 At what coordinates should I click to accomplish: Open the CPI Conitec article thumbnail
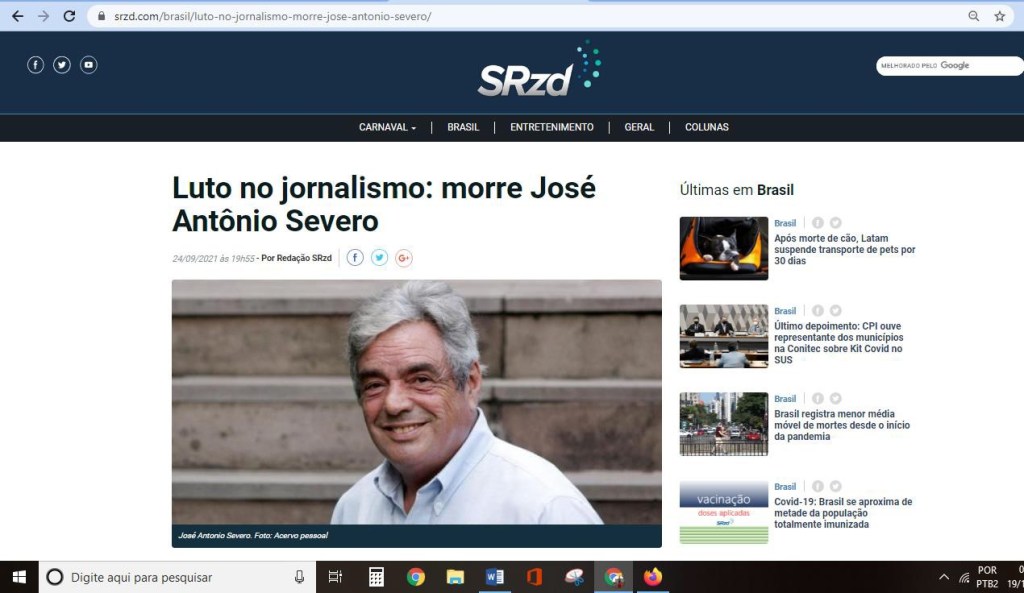pos(723,336)
